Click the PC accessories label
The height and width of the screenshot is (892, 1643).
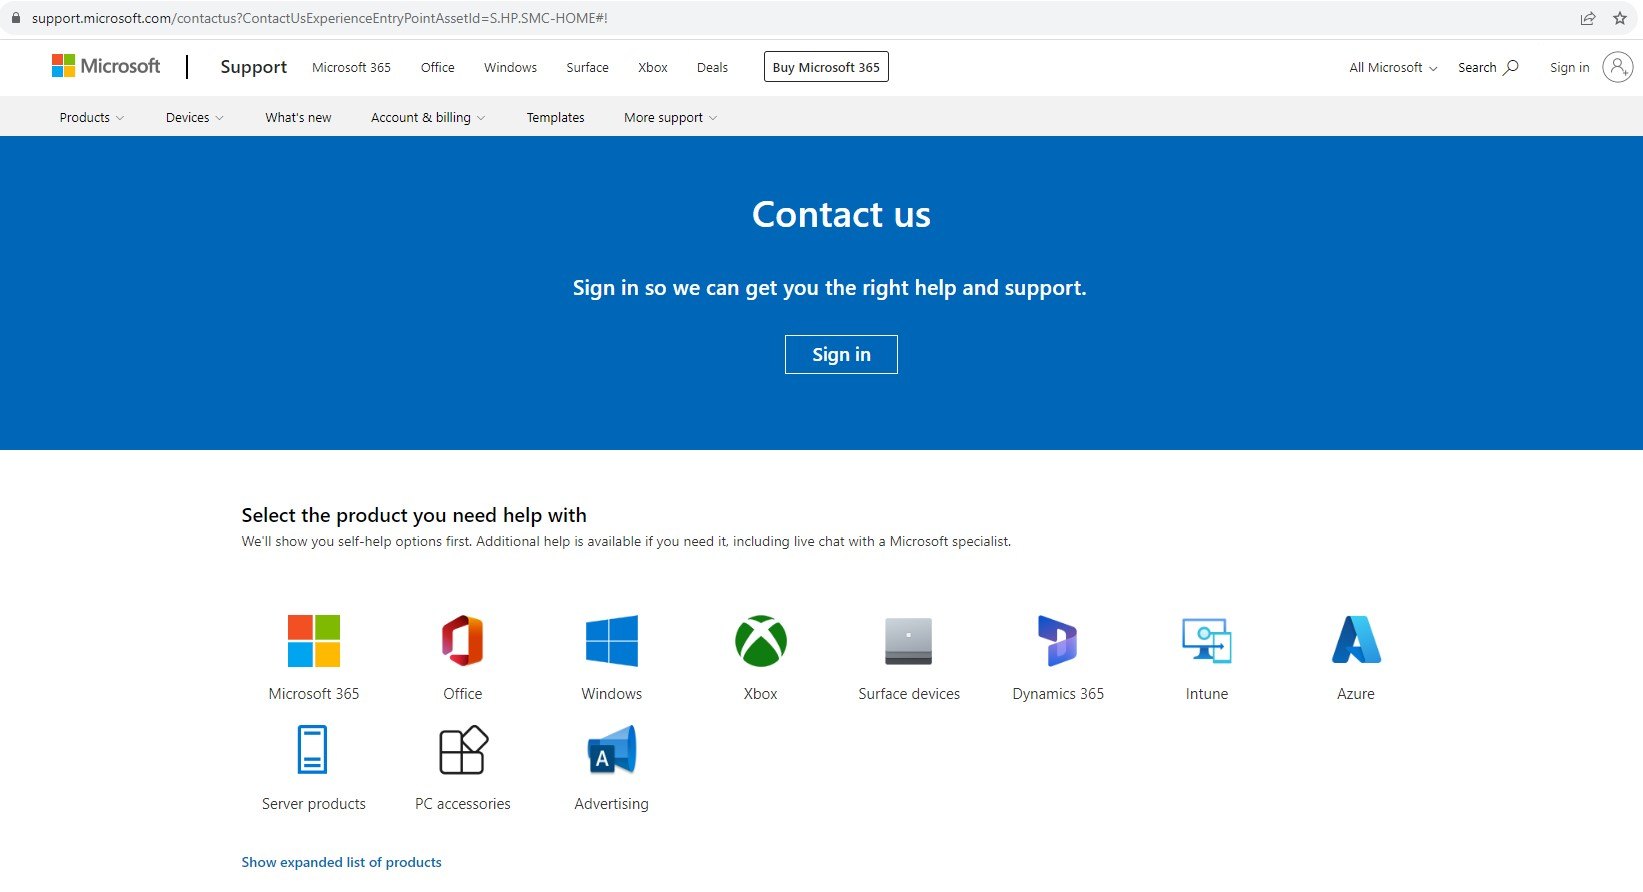[463, 804]
